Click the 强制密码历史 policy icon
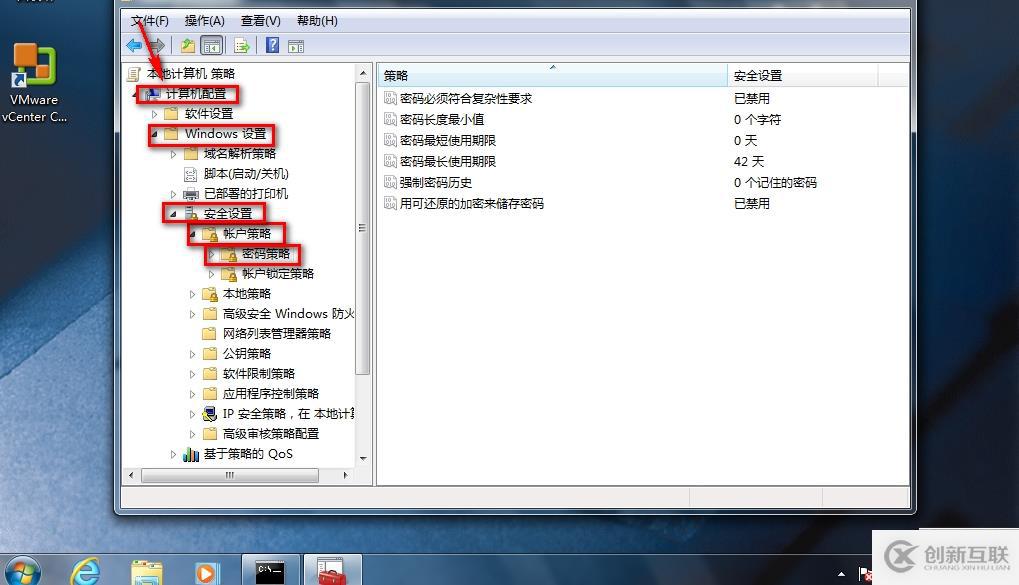The height and width of the screenshot is (585, 1019). [390, 182]
